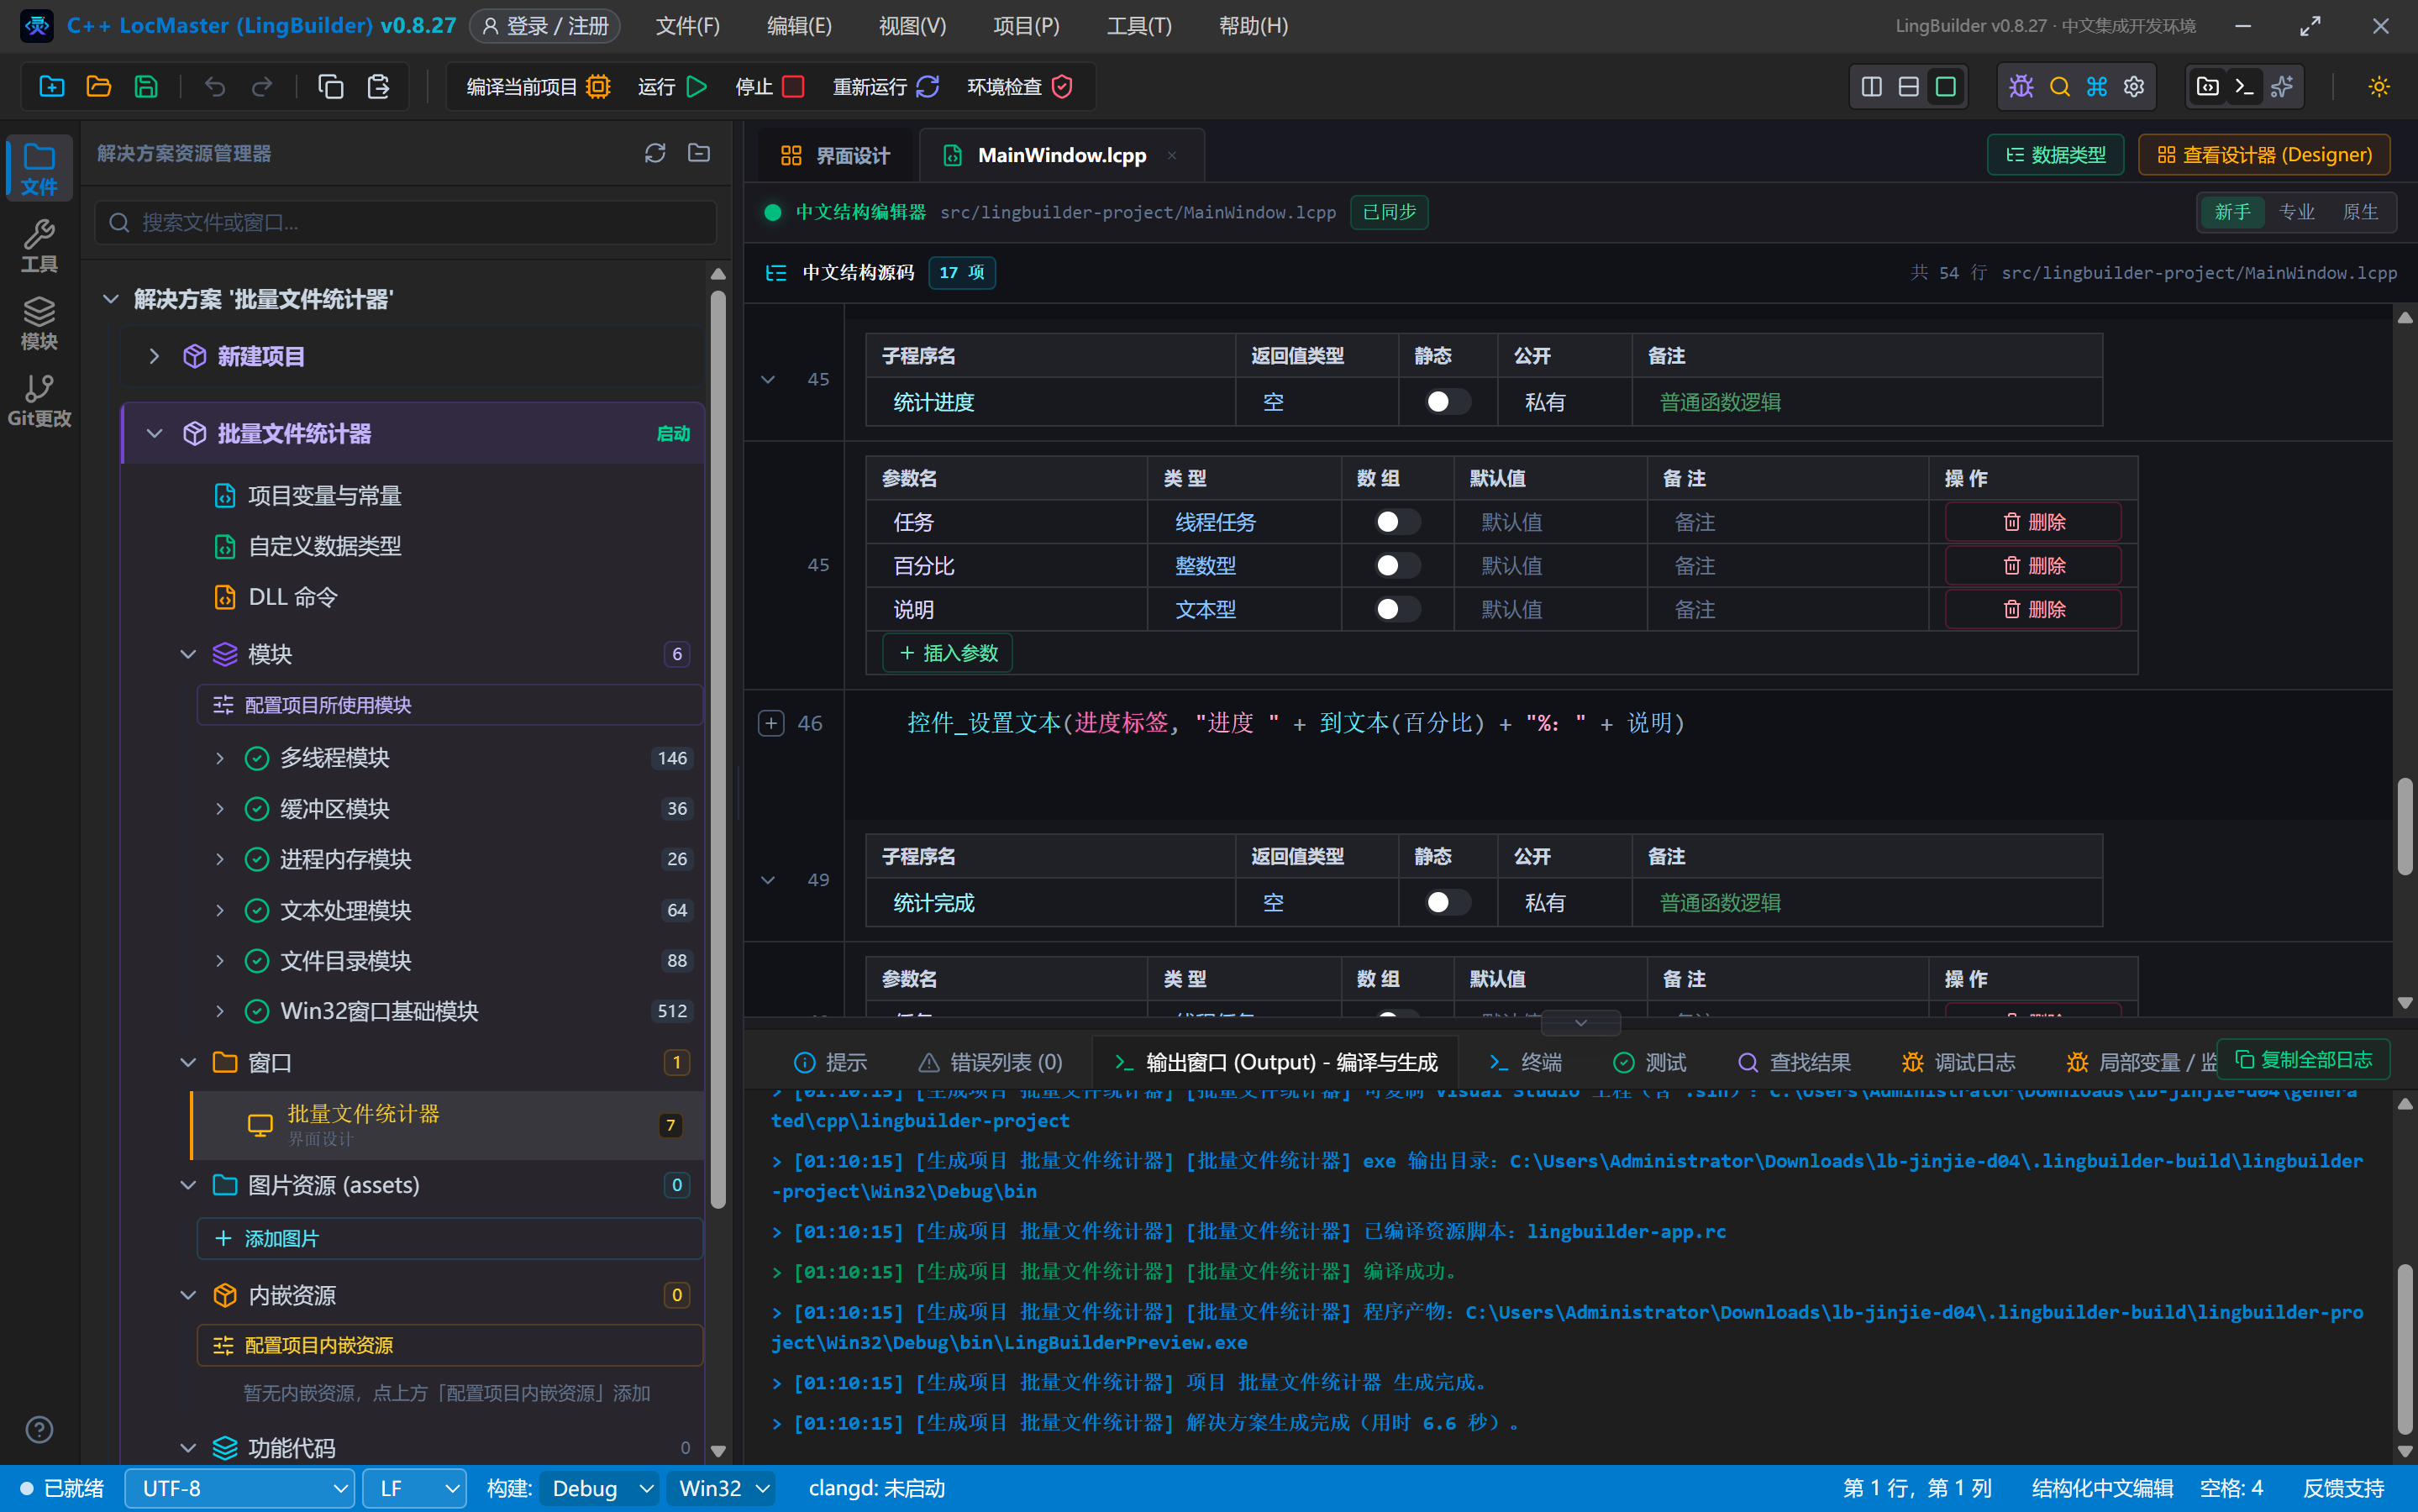Toggle 静态 switch for 统计完成

[1446, 903]
